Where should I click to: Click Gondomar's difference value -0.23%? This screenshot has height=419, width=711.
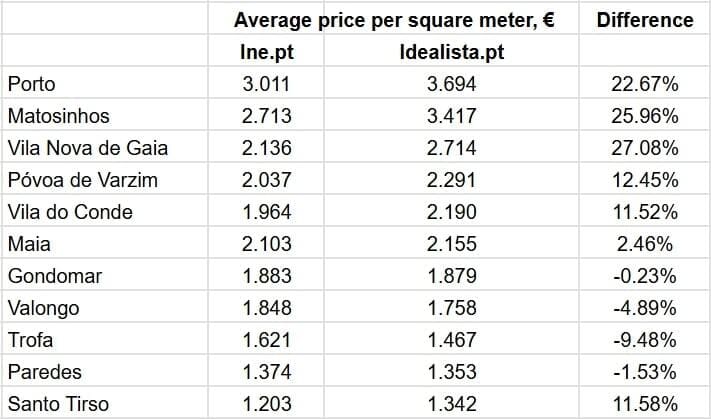coord(644,276)
